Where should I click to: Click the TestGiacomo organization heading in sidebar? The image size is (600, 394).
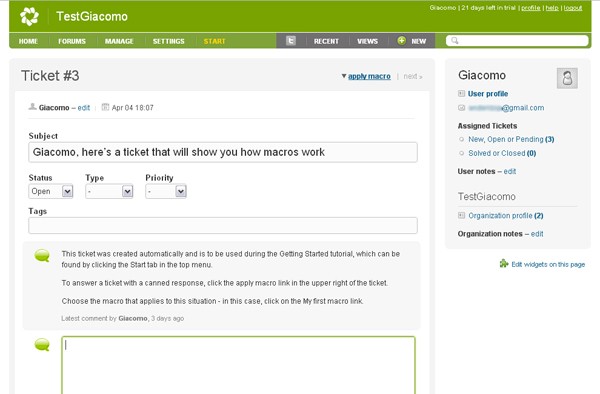pos(487,197)
